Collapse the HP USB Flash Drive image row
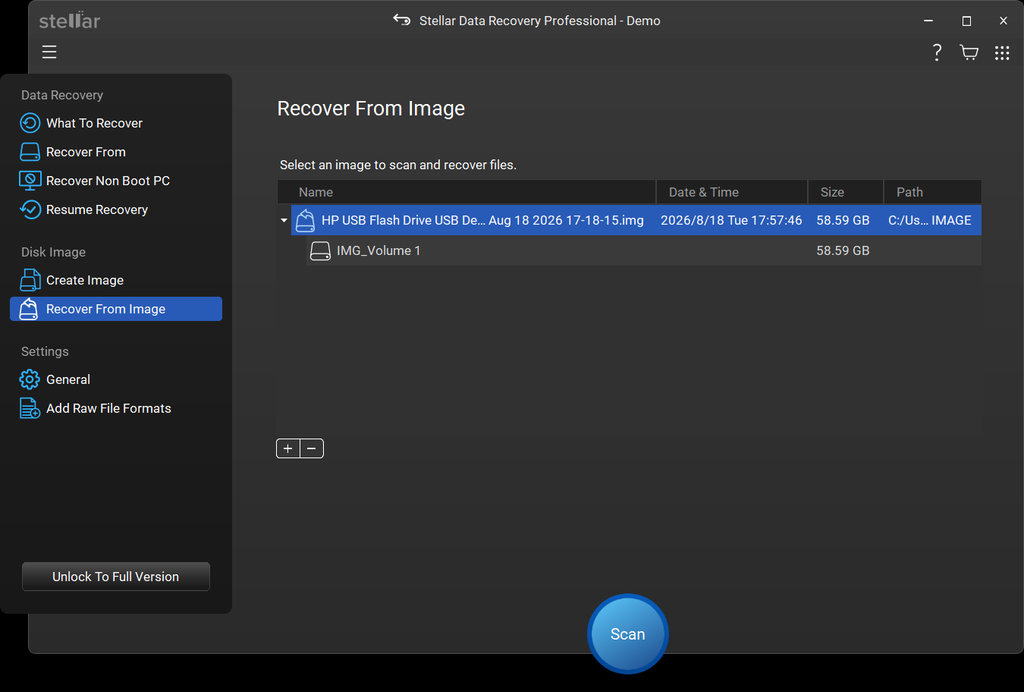The image size is (1024, 692). (x=284, y=221)
